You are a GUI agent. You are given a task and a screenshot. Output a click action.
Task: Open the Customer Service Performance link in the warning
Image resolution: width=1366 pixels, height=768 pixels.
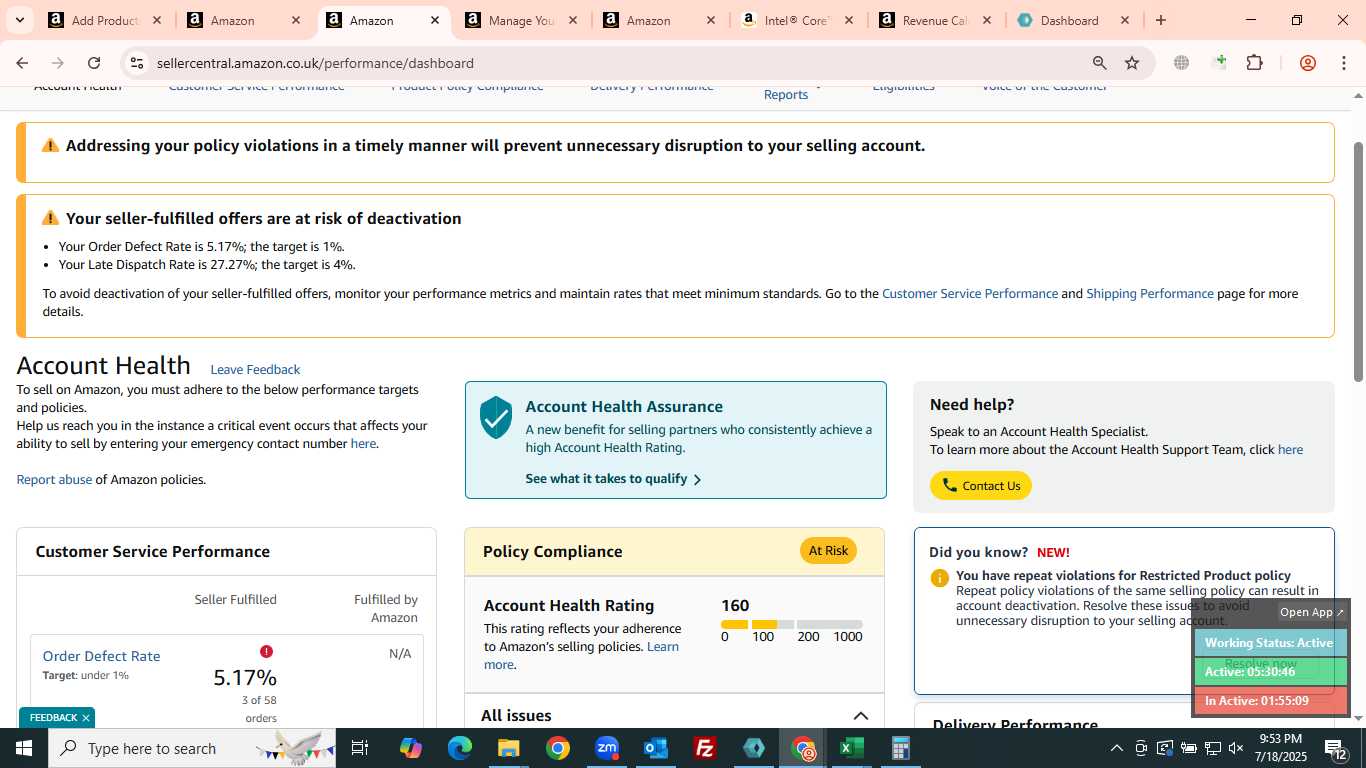970,294
